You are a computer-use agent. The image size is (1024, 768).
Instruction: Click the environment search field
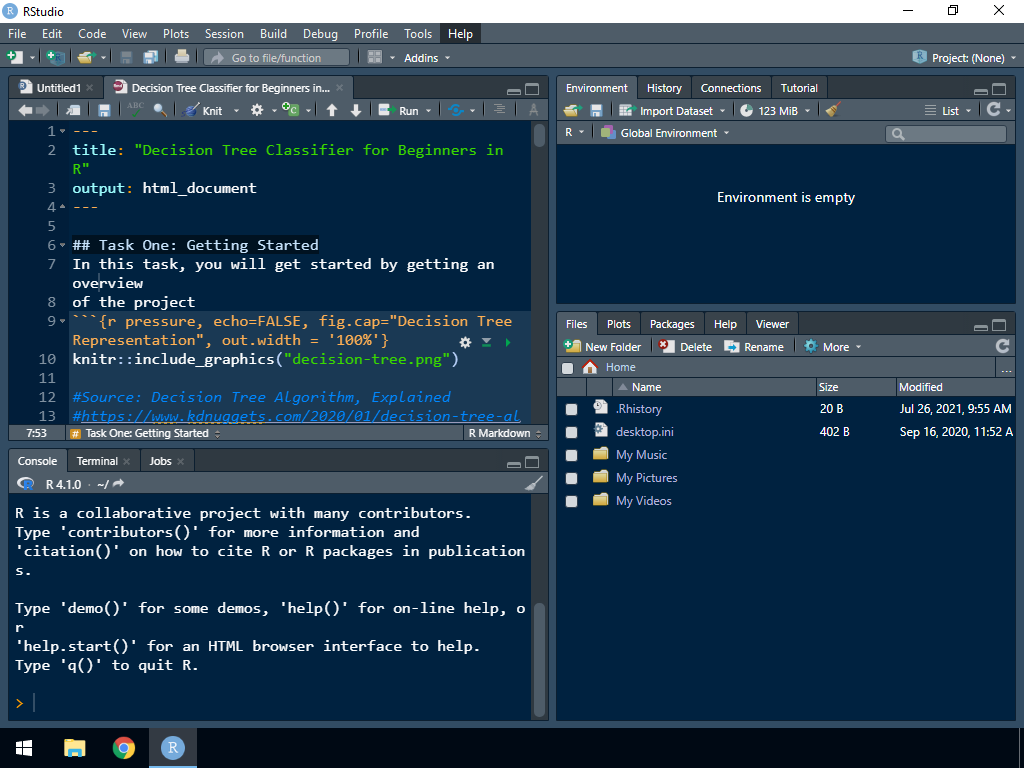coord(950,133)
